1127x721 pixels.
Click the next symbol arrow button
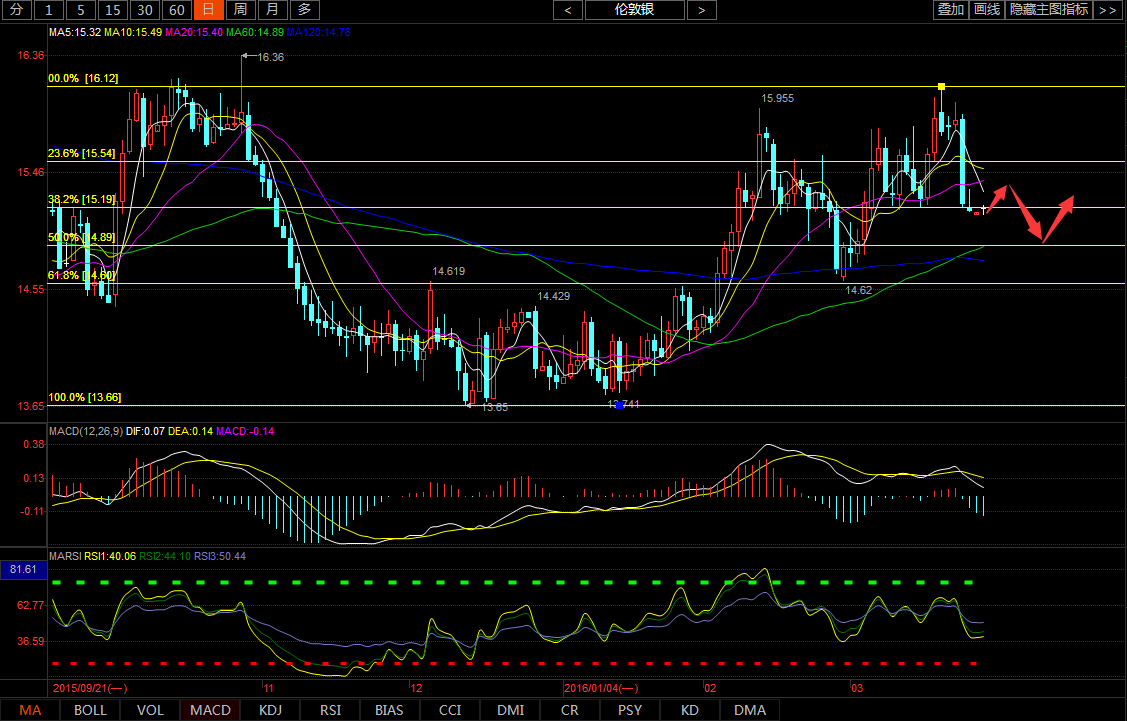coord(701,10)
